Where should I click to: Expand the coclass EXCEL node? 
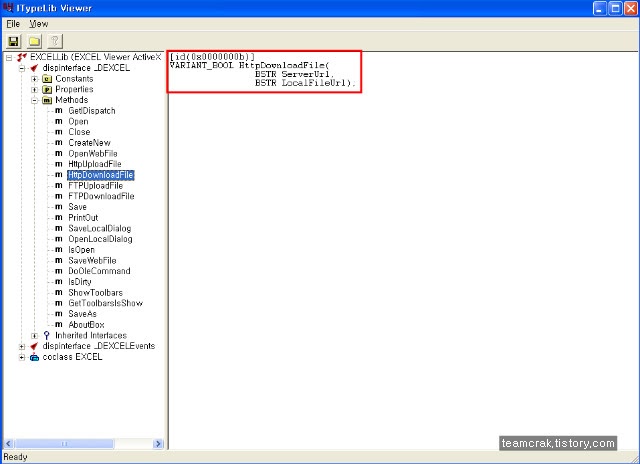click(x=22, y=357)
